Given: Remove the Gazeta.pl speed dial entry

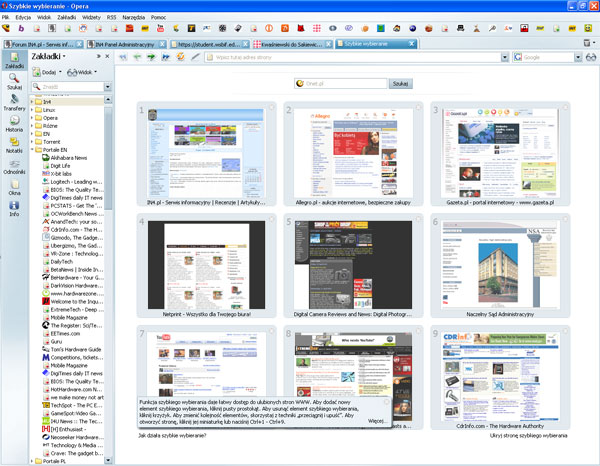Looking at the screenshot, I should [x=566, y=108].
